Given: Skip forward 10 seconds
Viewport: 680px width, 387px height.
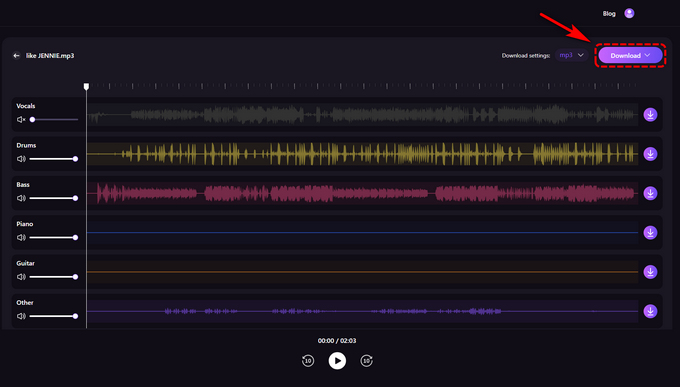Looking at the screenshot, I should pyautogui.click(x=366, y=361).
